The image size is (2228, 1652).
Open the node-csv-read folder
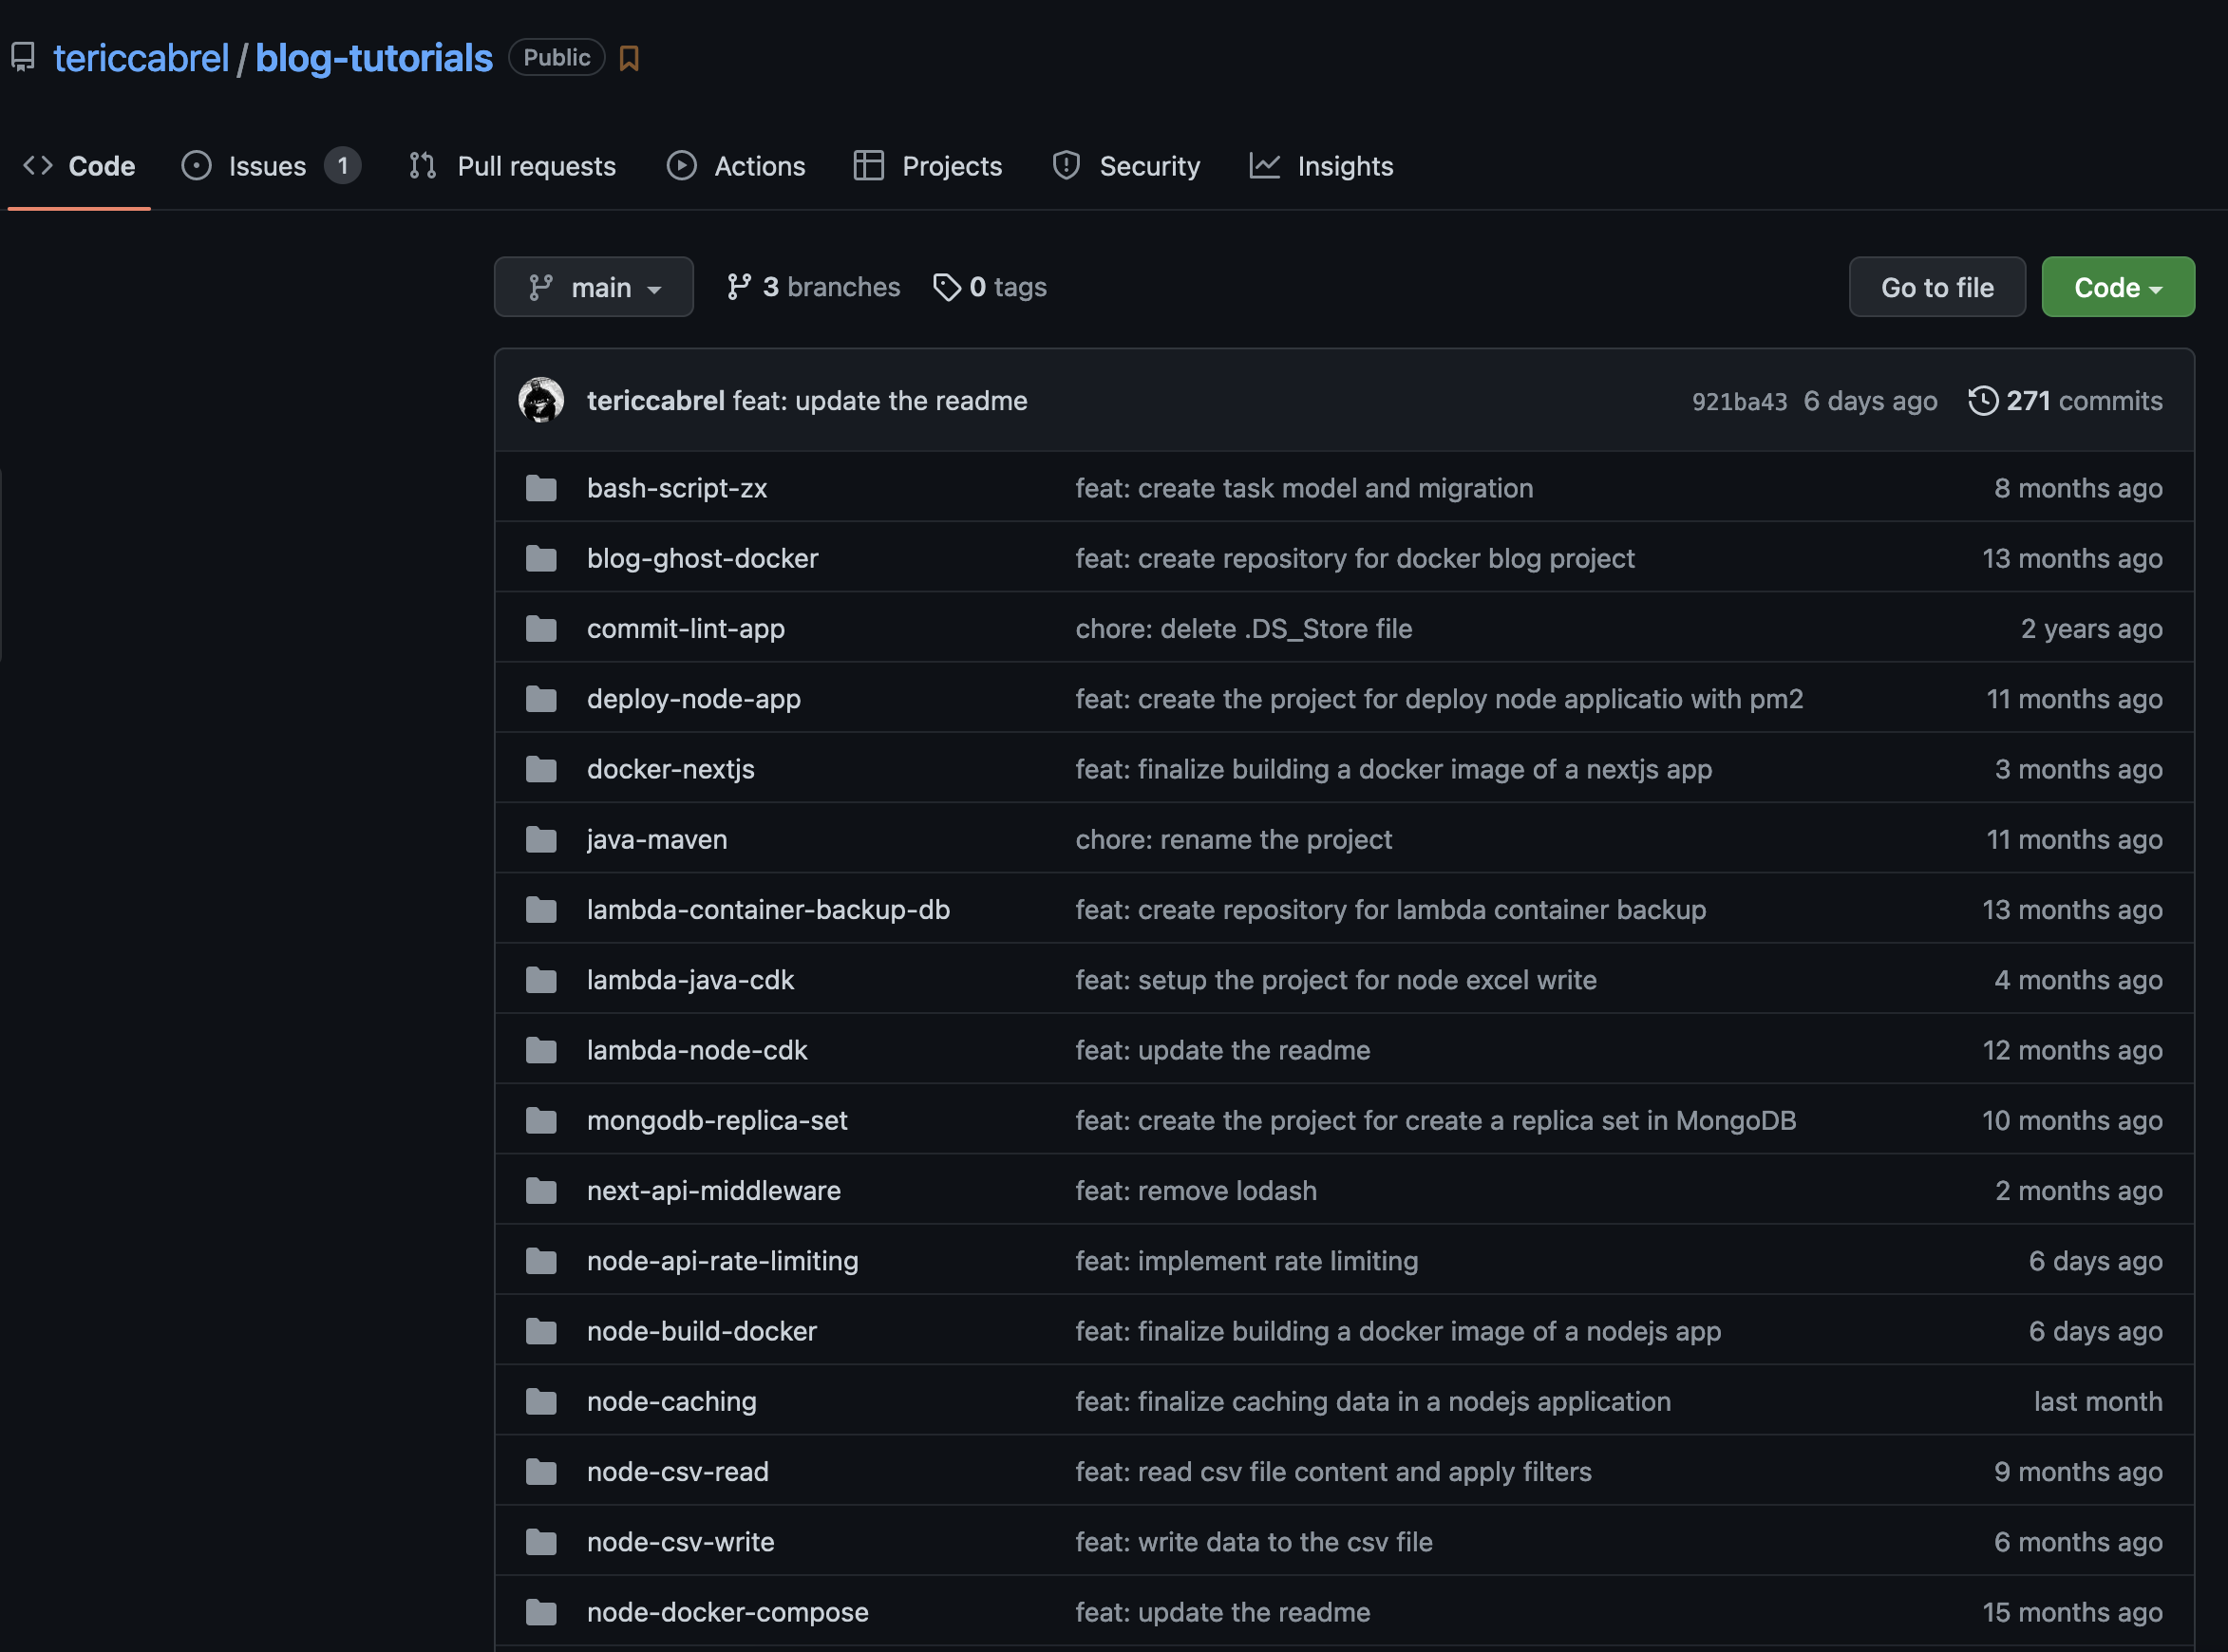click(678, 1472)
